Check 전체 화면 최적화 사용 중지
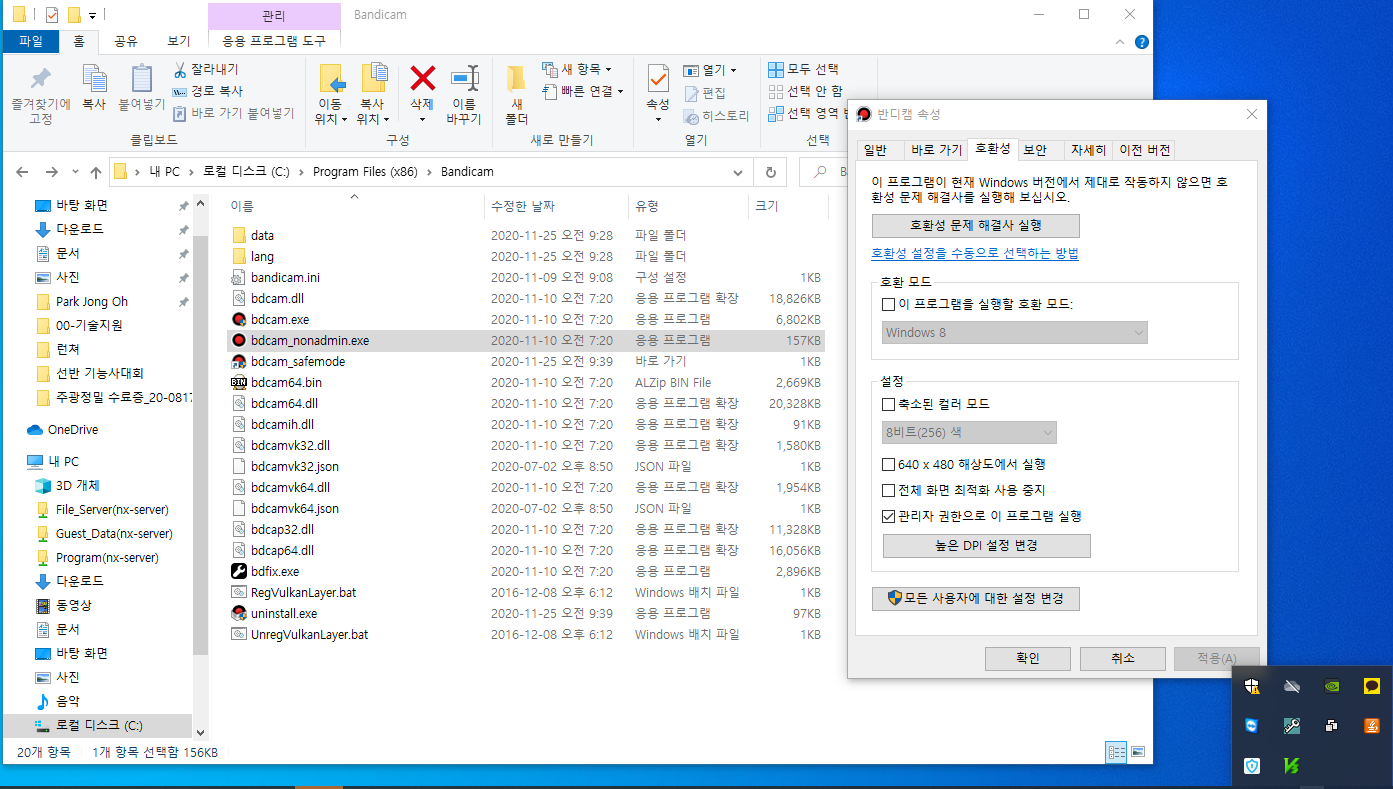This screenshot has height=789, width=1393. click(888, 490)
